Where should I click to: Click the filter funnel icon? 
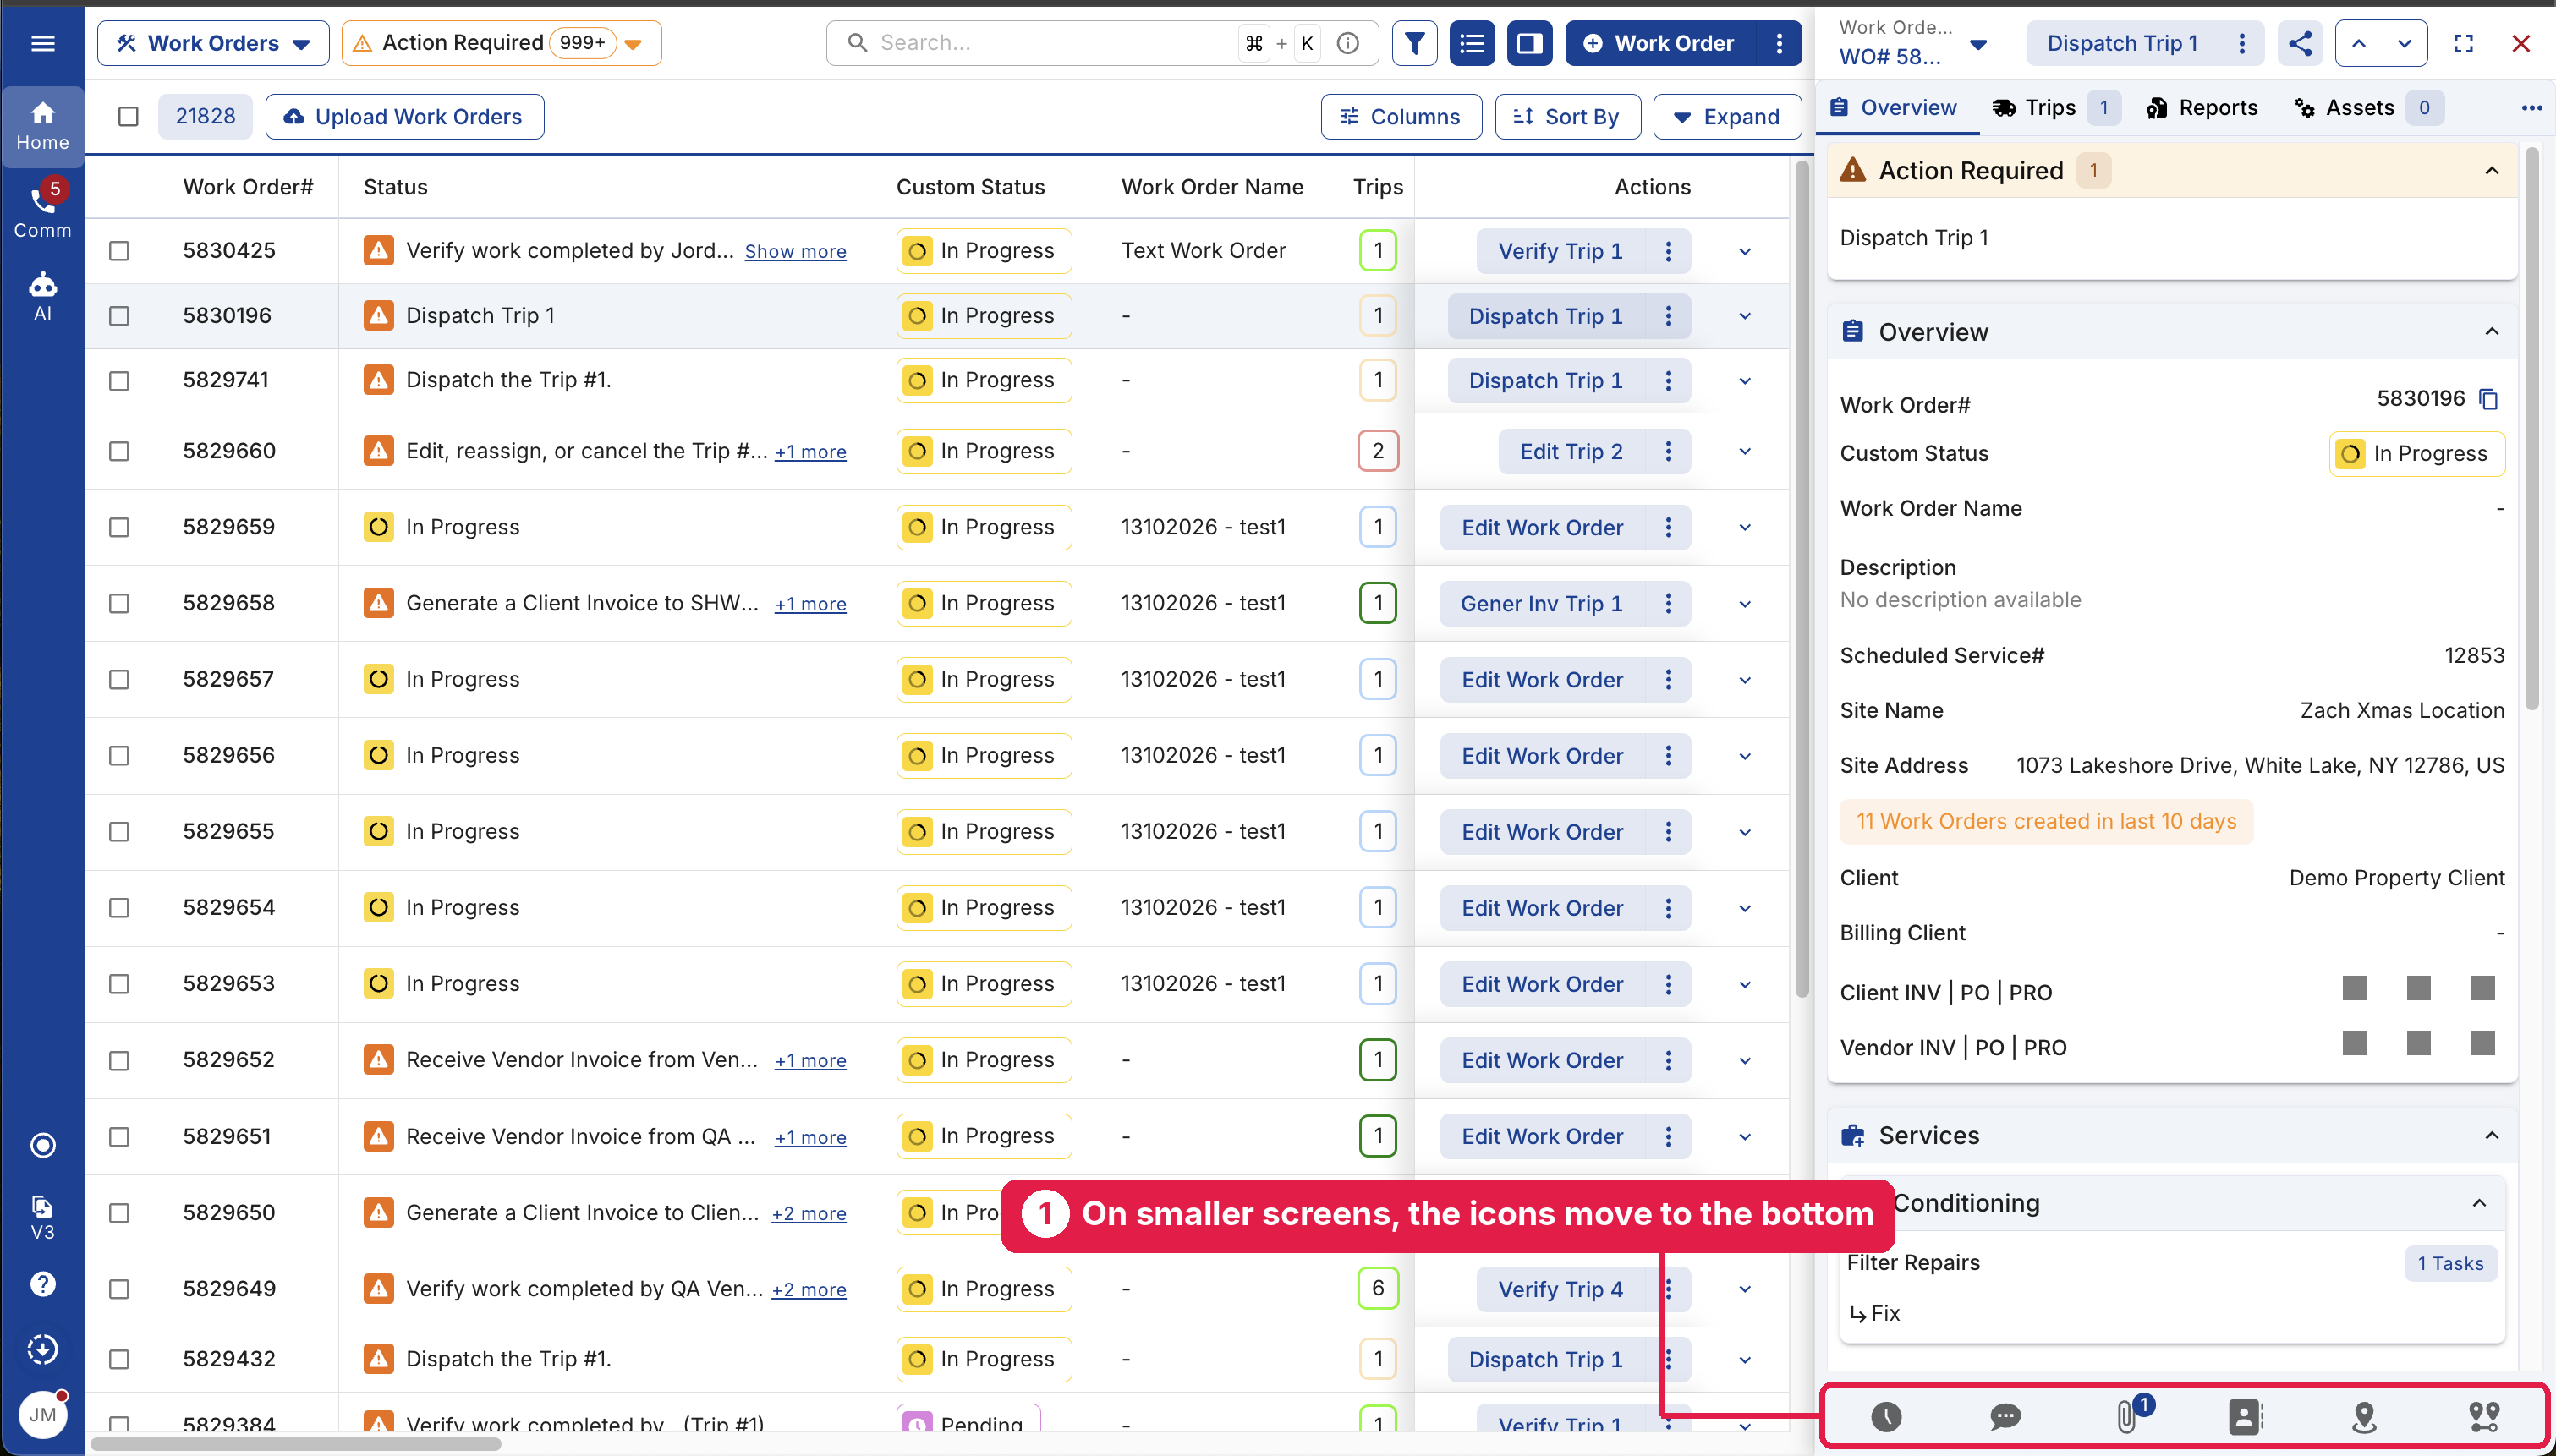pos(1414,43)
